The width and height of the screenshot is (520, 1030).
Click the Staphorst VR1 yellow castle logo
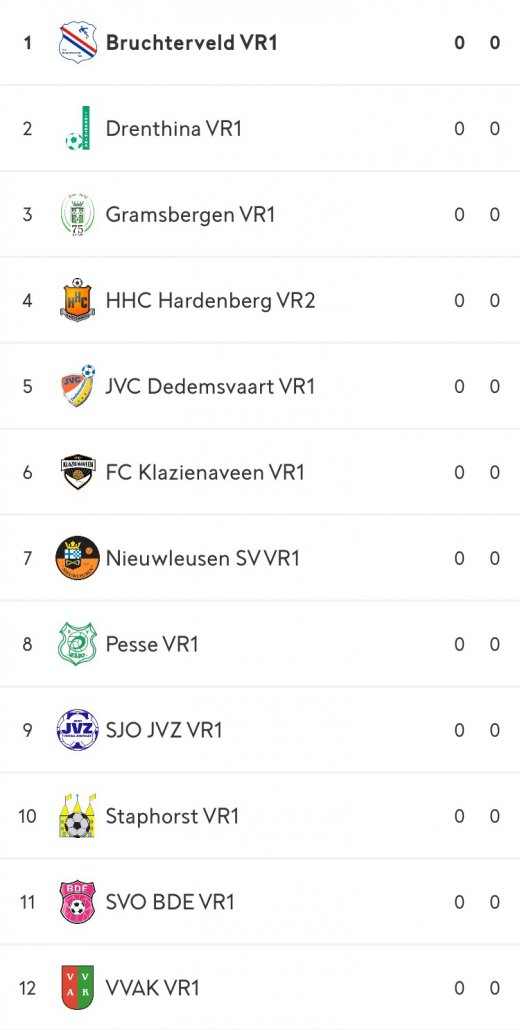tap(77, 816)
